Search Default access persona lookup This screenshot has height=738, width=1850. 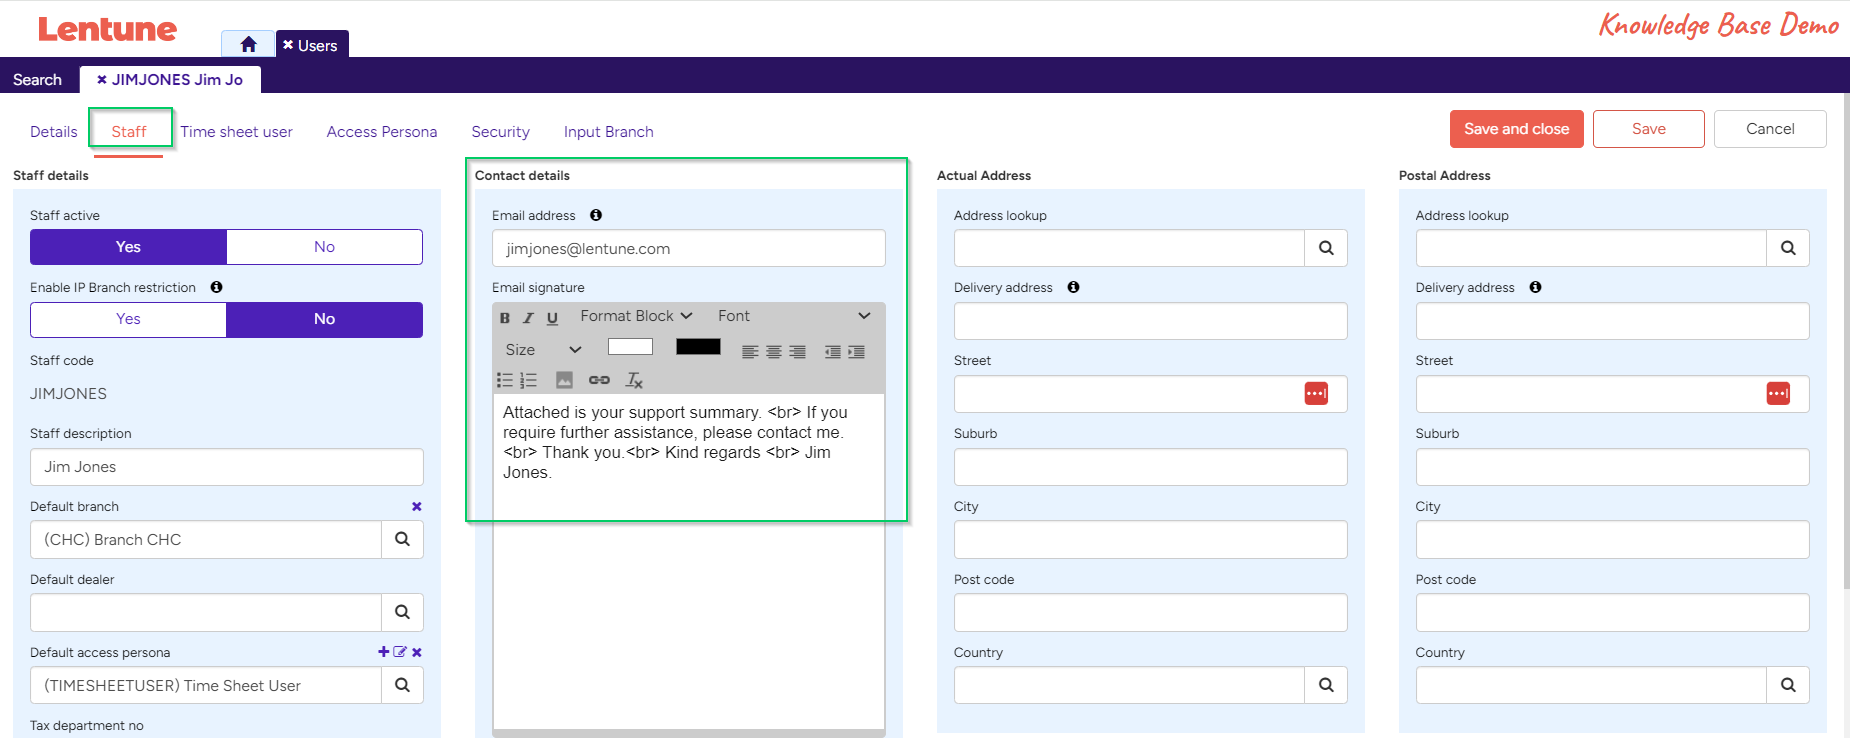(x=402, y=685)
